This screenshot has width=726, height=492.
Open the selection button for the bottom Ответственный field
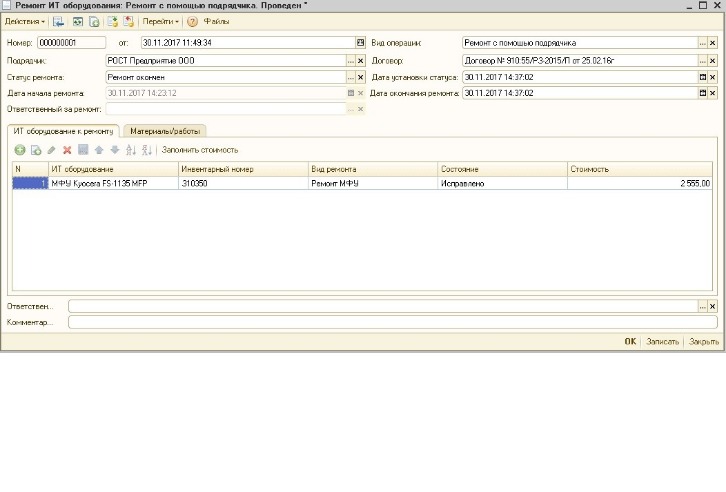pos(702,306)
